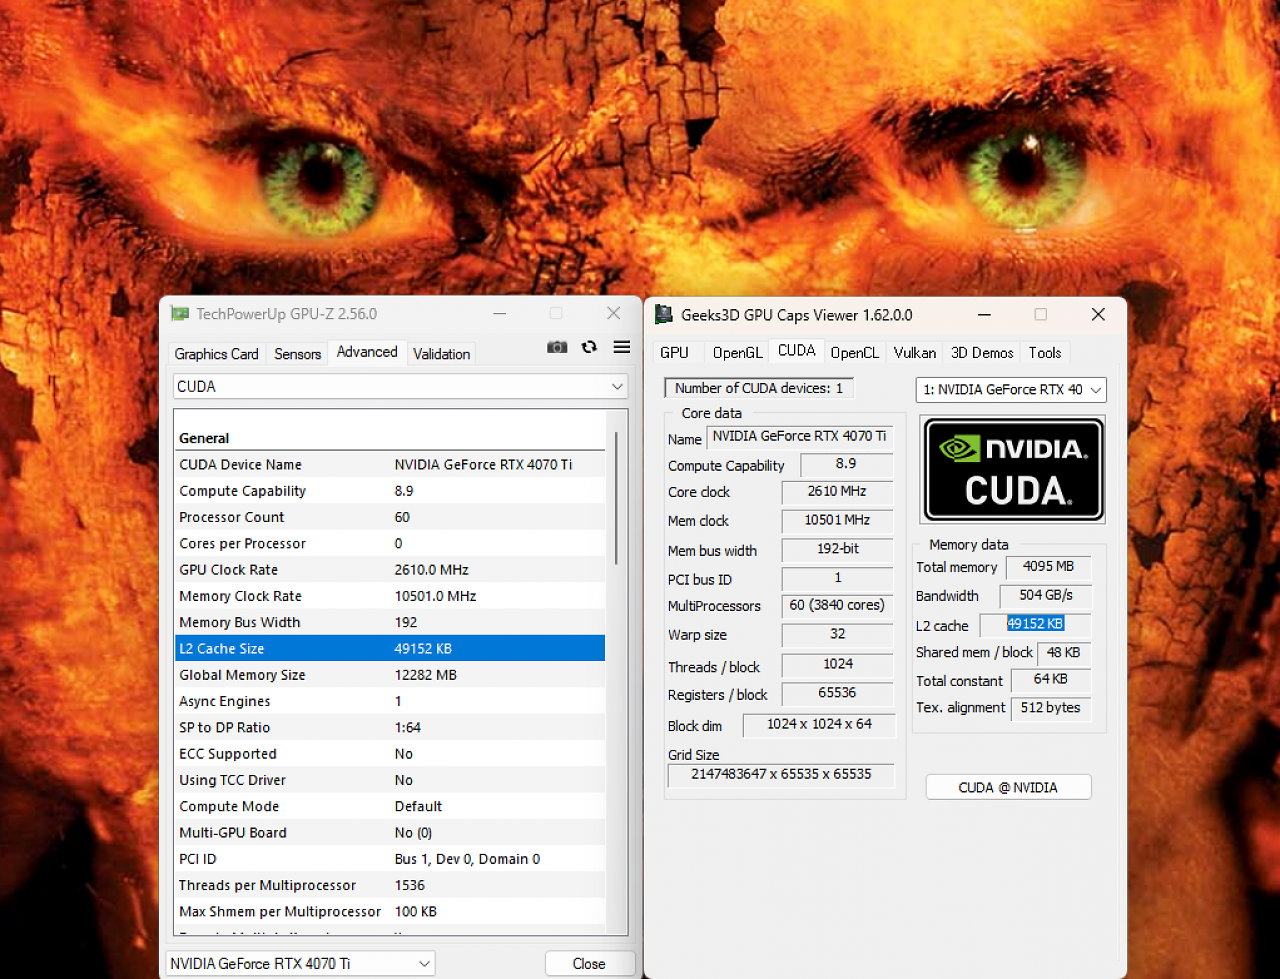Click the NVIDIA CUDA logo image
The height and width of the screenshot is (979, 1280).
(1013, 470)
